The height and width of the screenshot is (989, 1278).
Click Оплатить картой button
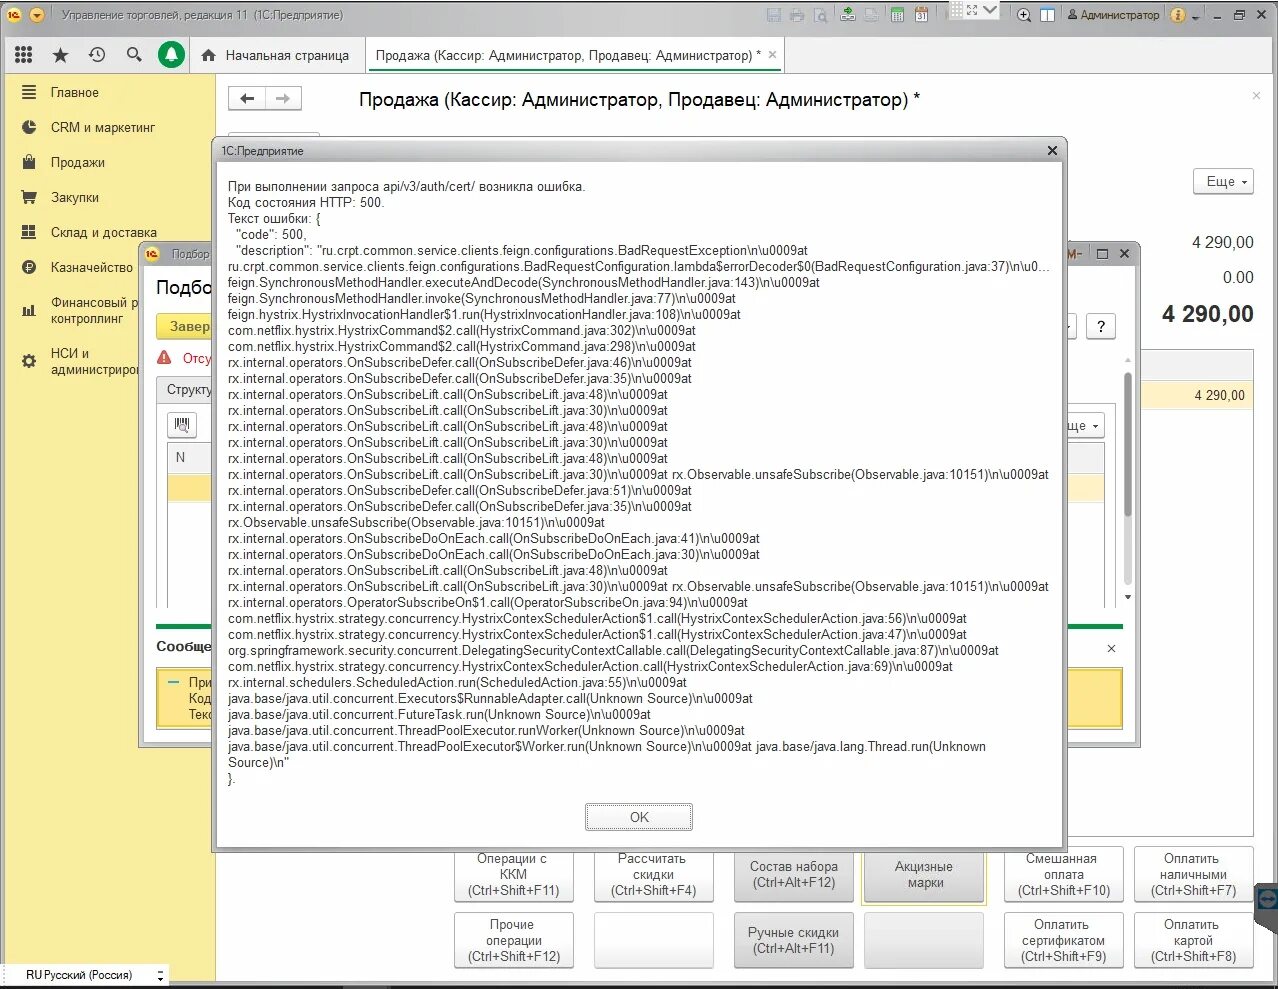pyautogui.click(x=1193, y=940)
